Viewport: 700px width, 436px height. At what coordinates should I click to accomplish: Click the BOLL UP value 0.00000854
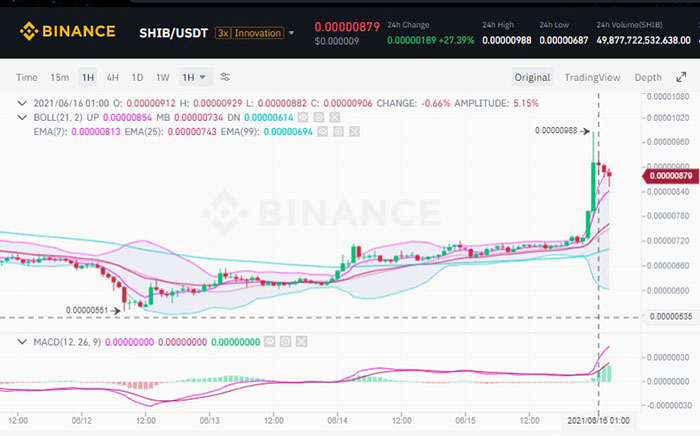pos(127,118)
